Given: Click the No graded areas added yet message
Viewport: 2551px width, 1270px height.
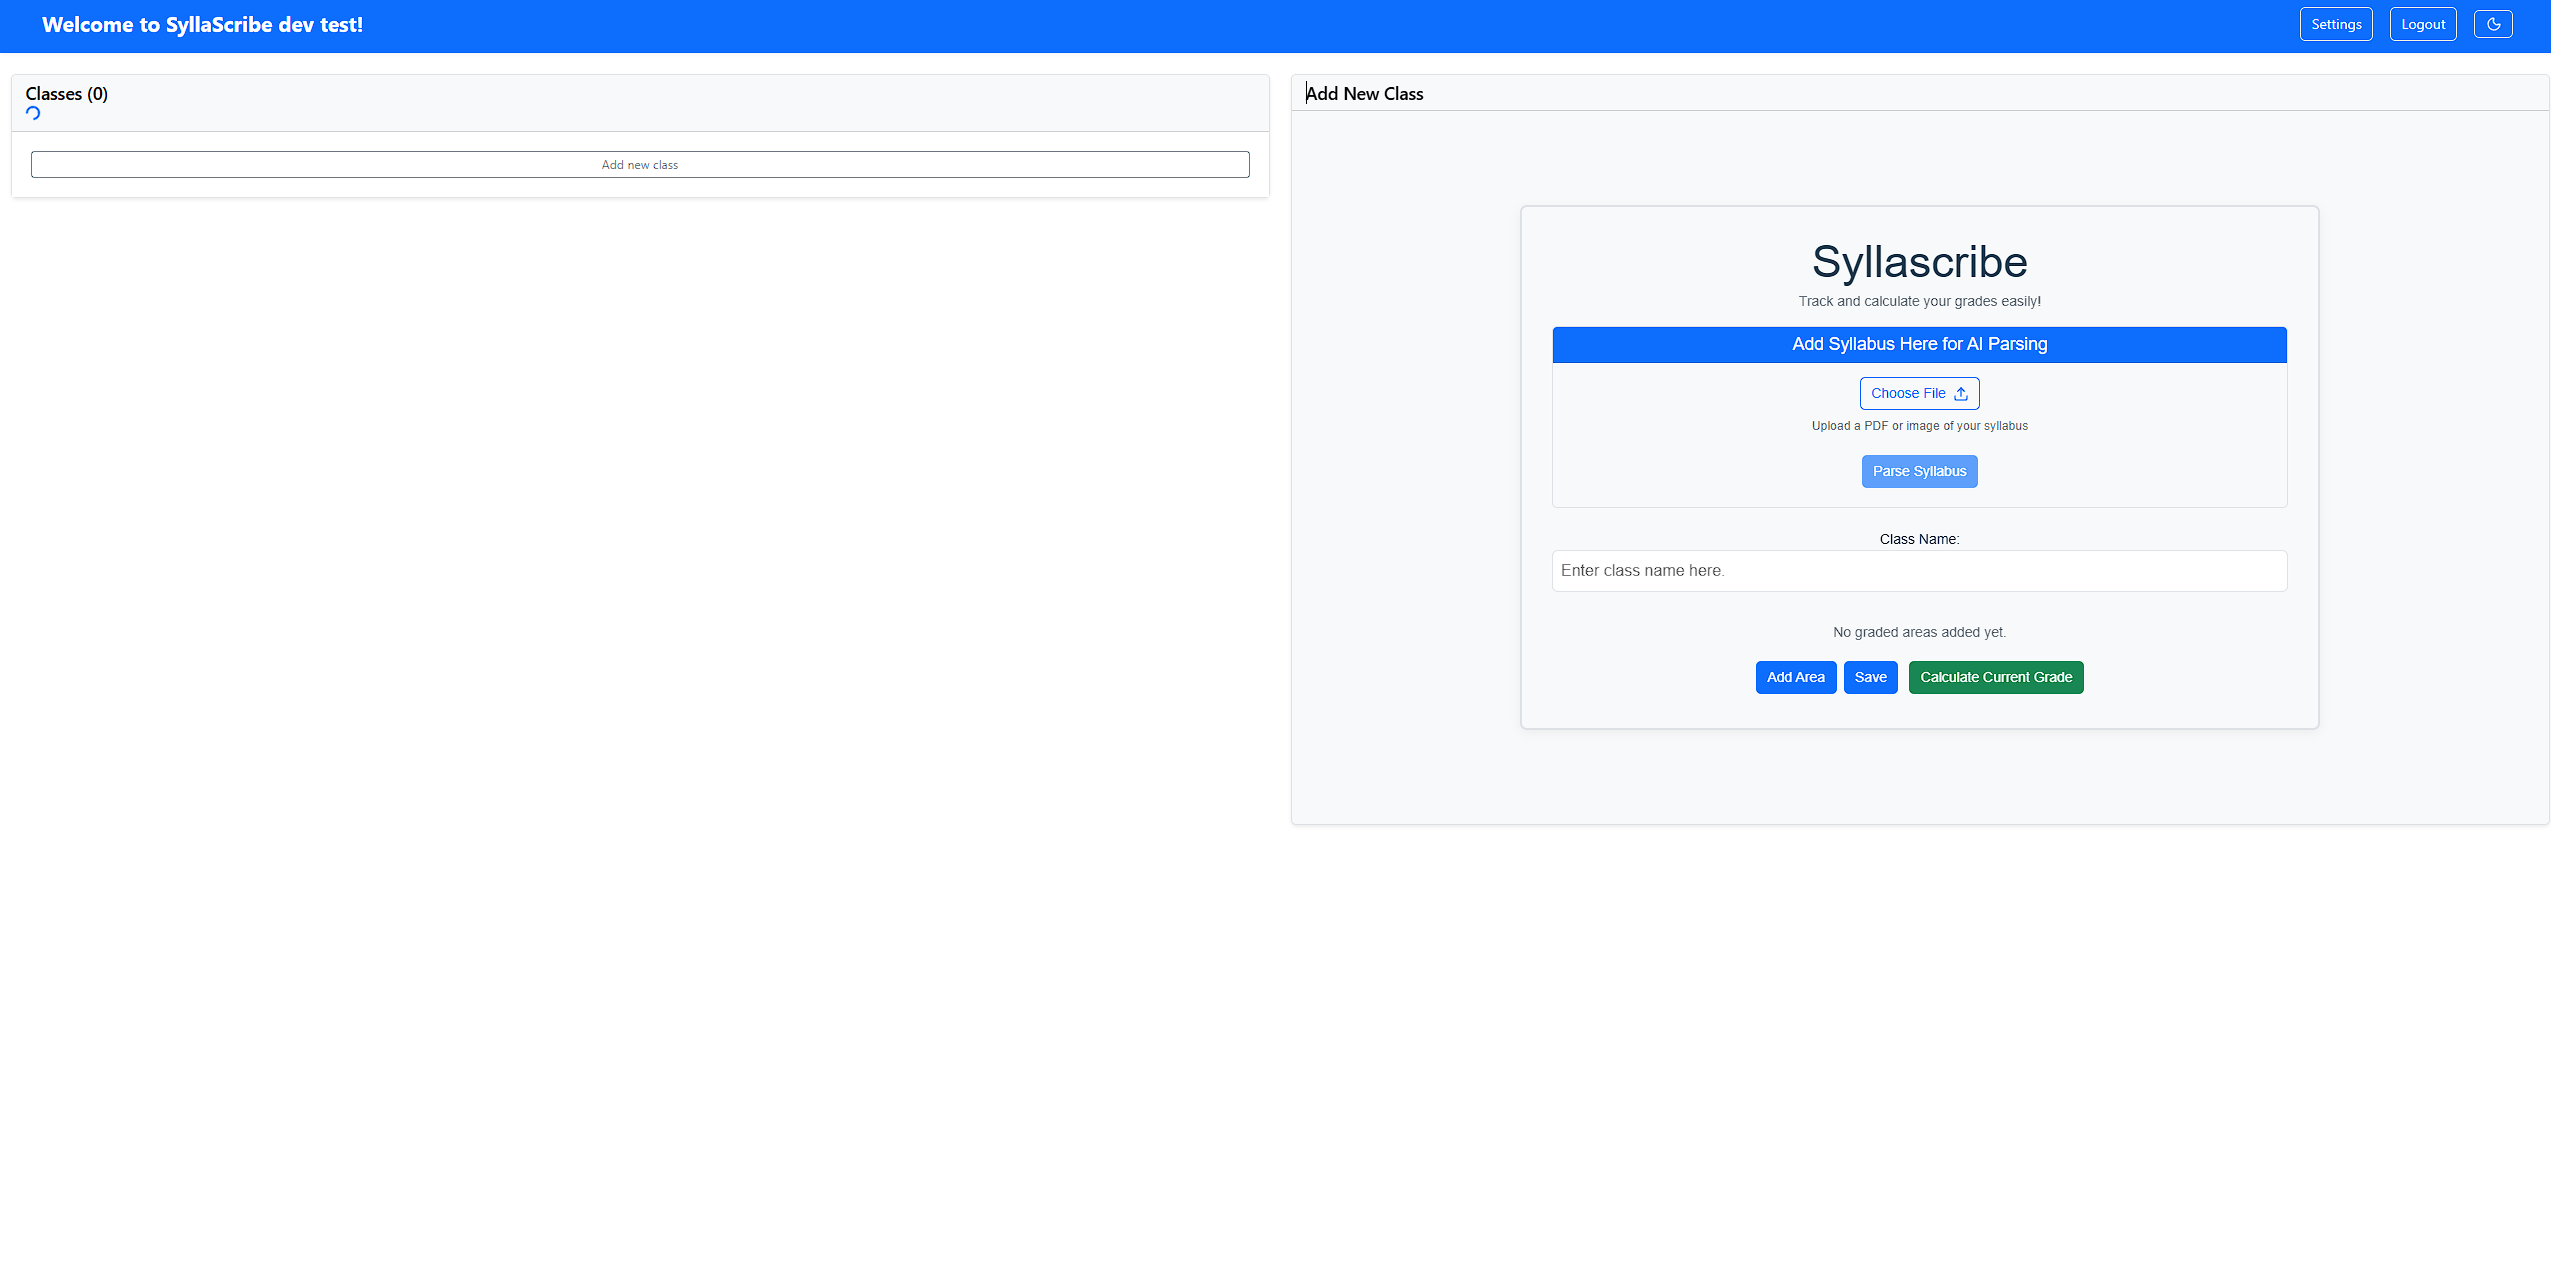Looking at the screenshot, I should 1919,631.
